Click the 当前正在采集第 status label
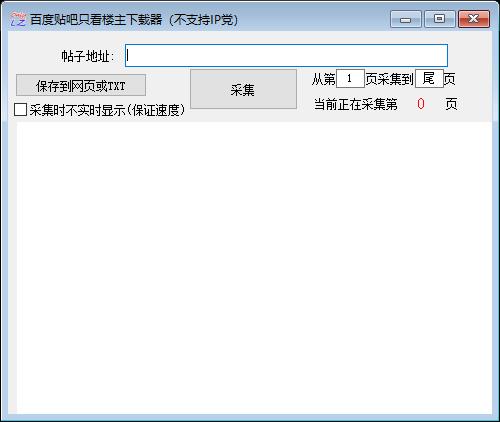This screenshot has height=422, width=500. coord(356,104)
